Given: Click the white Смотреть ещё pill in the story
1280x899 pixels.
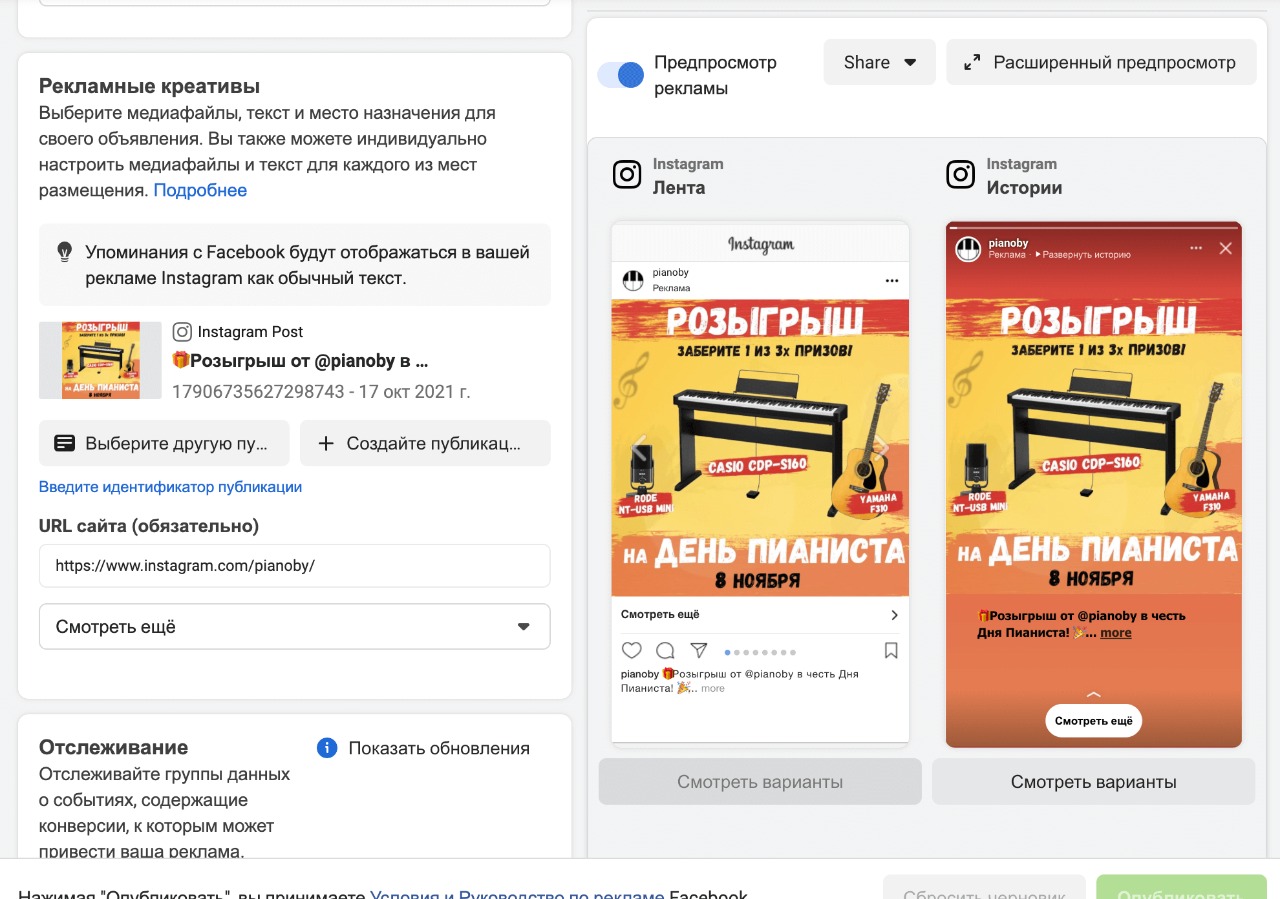Looking at the screenshot, I should click(1094, 721).
